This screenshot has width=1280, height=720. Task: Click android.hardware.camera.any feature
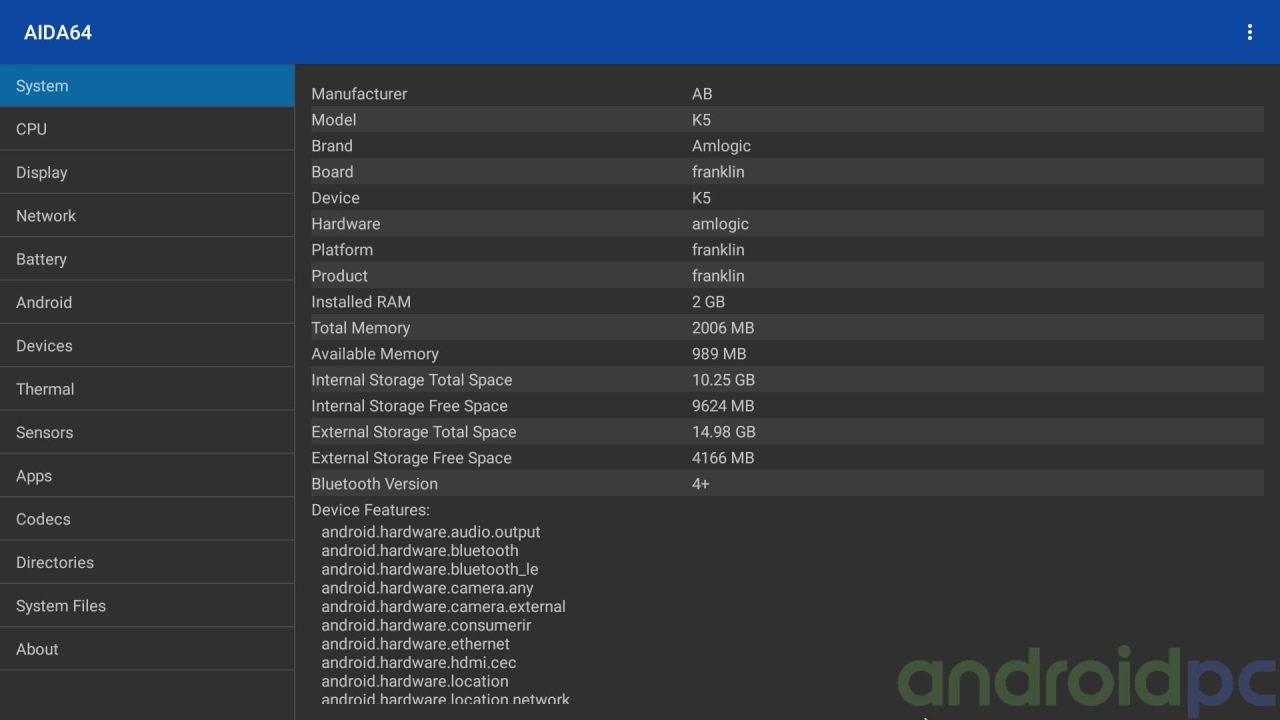click(x=427, y=588)
